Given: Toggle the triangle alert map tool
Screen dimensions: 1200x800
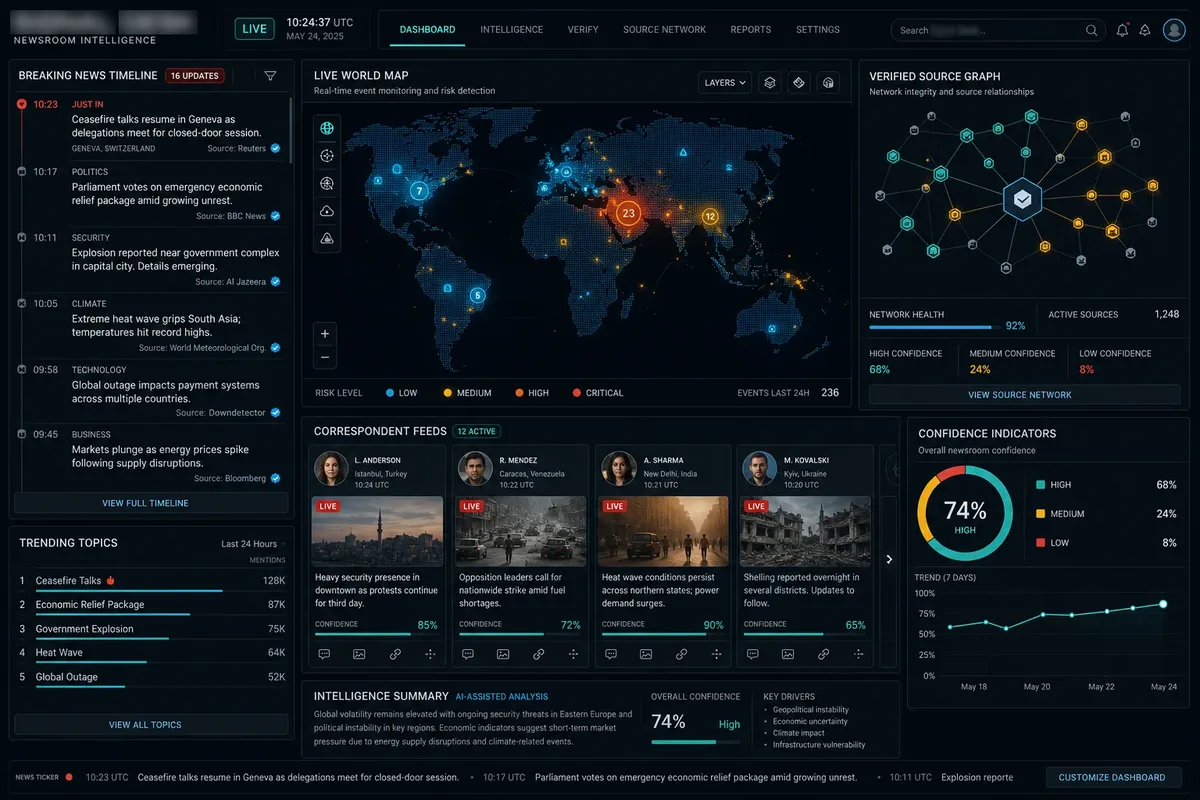Looking at the screenshot, I should (326, 239).
